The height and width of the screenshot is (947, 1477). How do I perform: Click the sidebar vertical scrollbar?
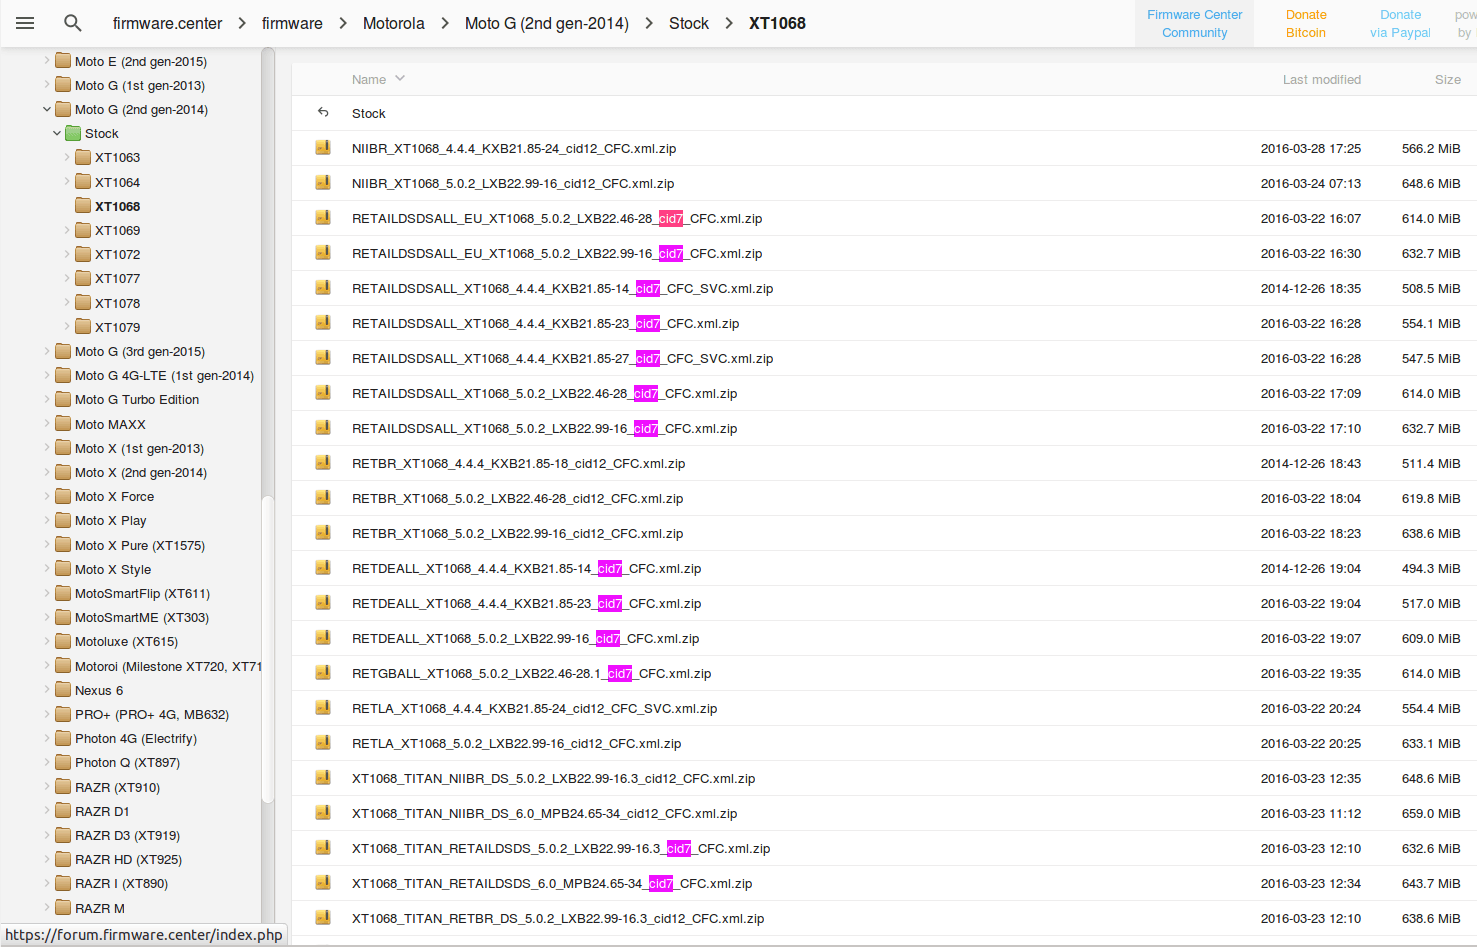267,650
